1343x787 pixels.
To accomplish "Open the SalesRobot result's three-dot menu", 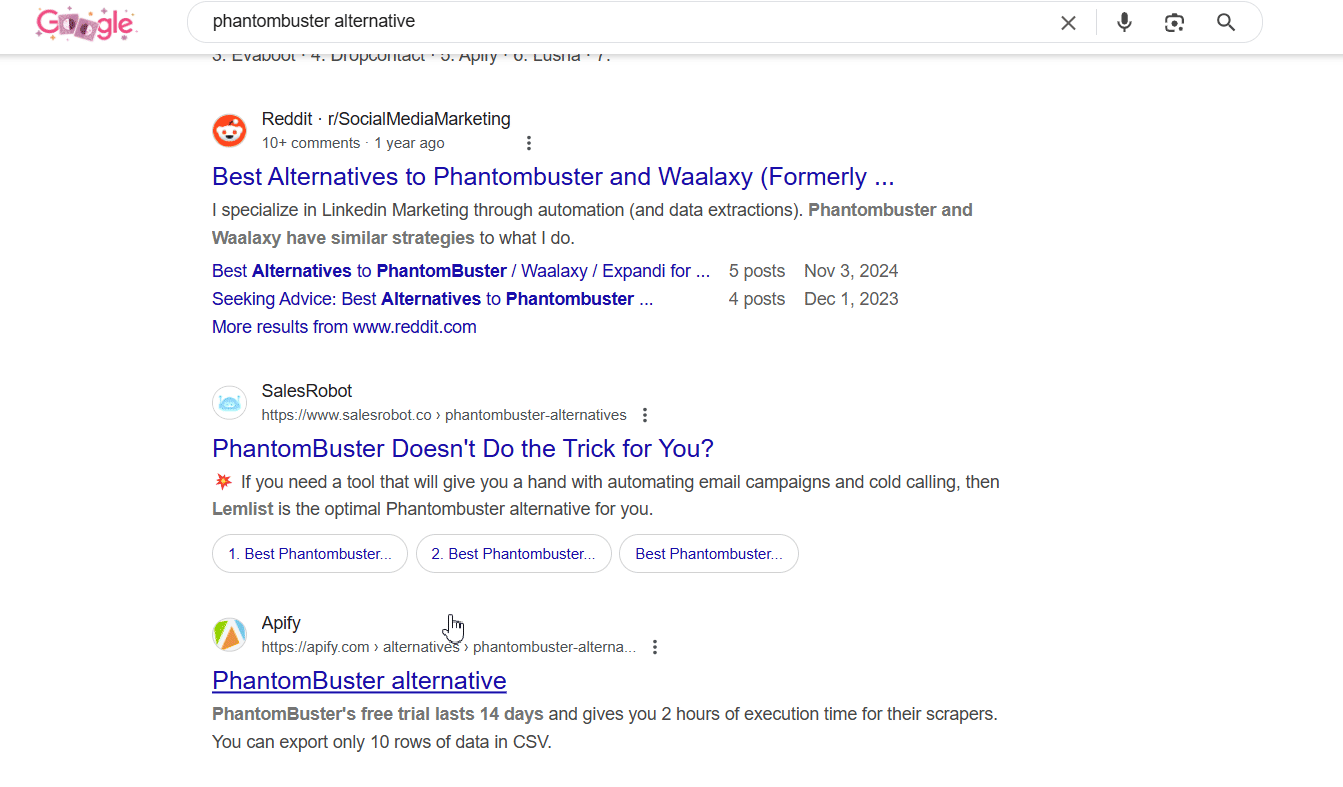I will tap(645, 415).
